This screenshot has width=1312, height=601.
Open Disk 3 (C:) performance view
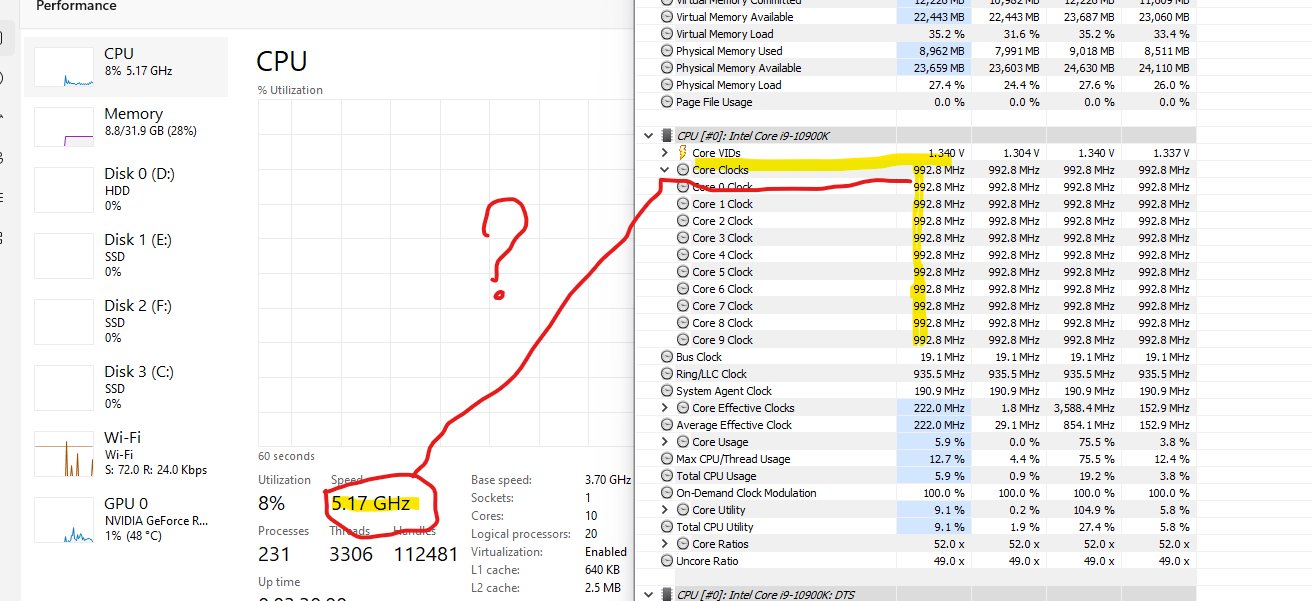coord(127,387)
